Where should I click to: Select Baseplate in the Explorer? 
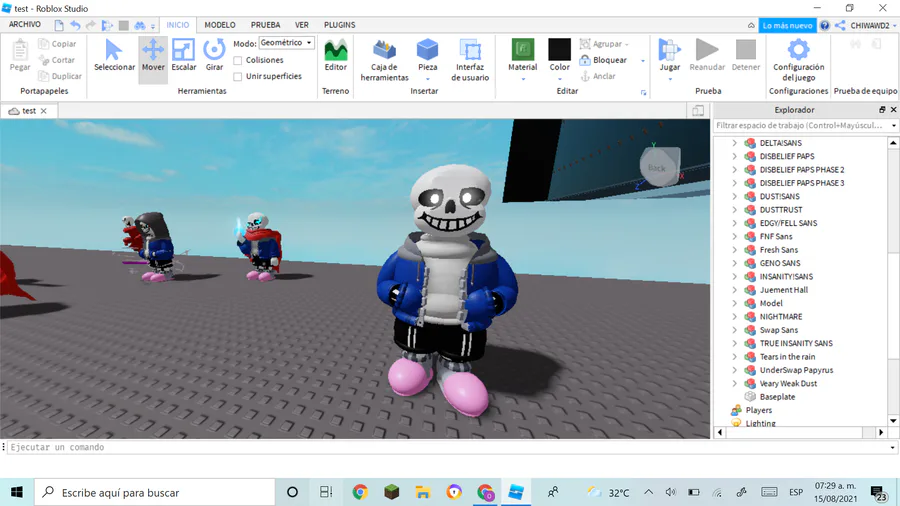pos(777,397)
